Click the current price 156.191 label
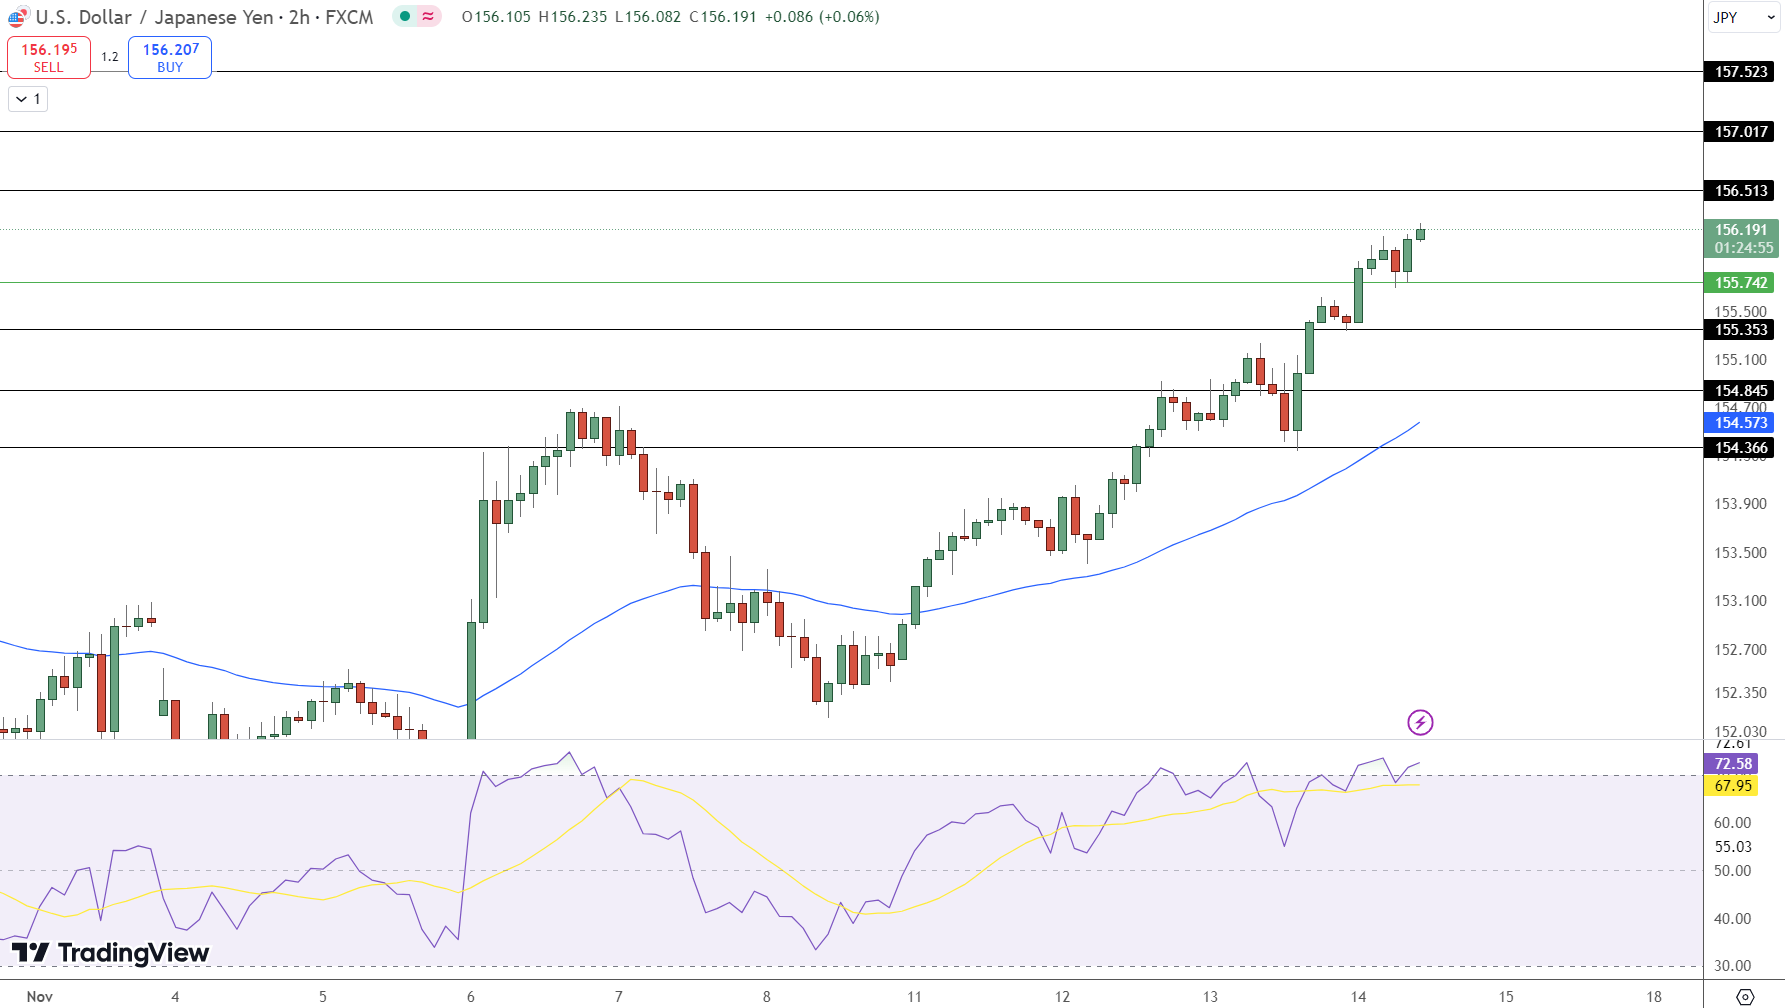This screenshot has height=1008, width=1785. [1741, 239]
